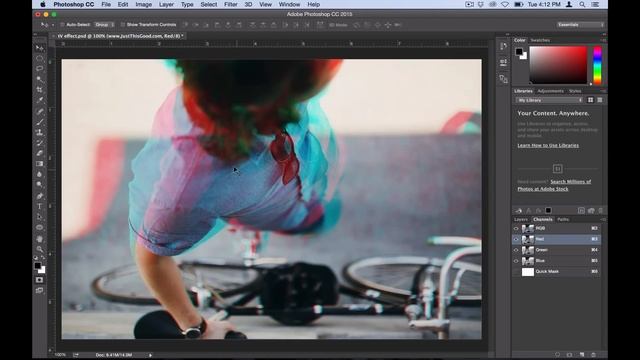This screenshot has width=640, height=360.
Task: Open the collapsed Properties panel icon
Action: pos(503,62)
